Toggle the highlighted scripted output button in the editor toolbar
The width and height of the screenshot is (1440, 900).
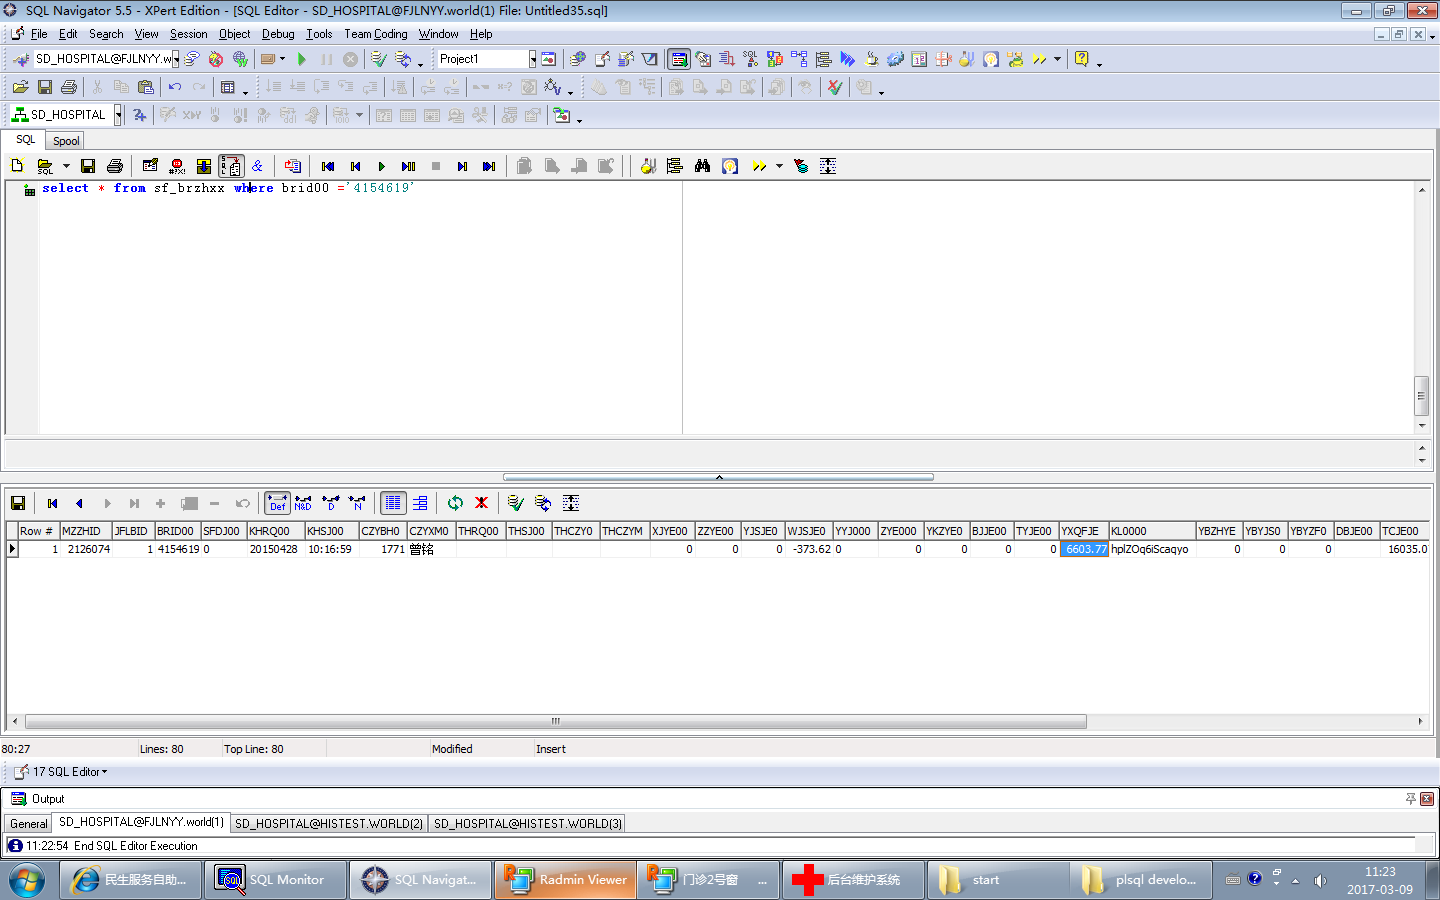231,166
